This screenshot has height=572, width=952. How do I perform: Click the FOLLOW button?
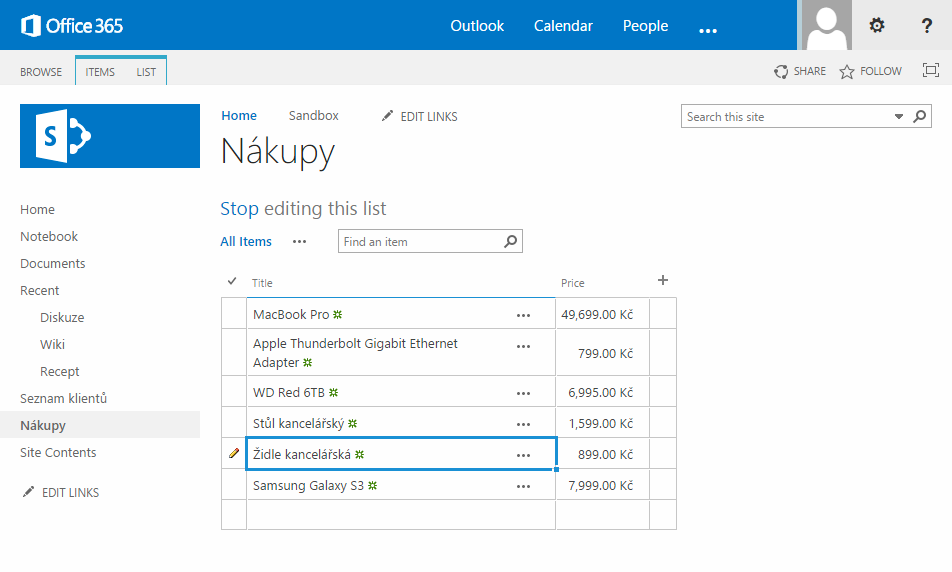click(871, 71)
